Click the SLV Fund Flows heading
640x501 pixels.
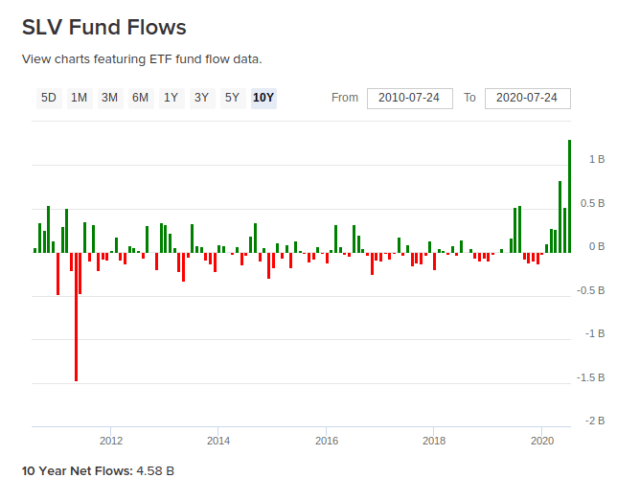[104, 28]
